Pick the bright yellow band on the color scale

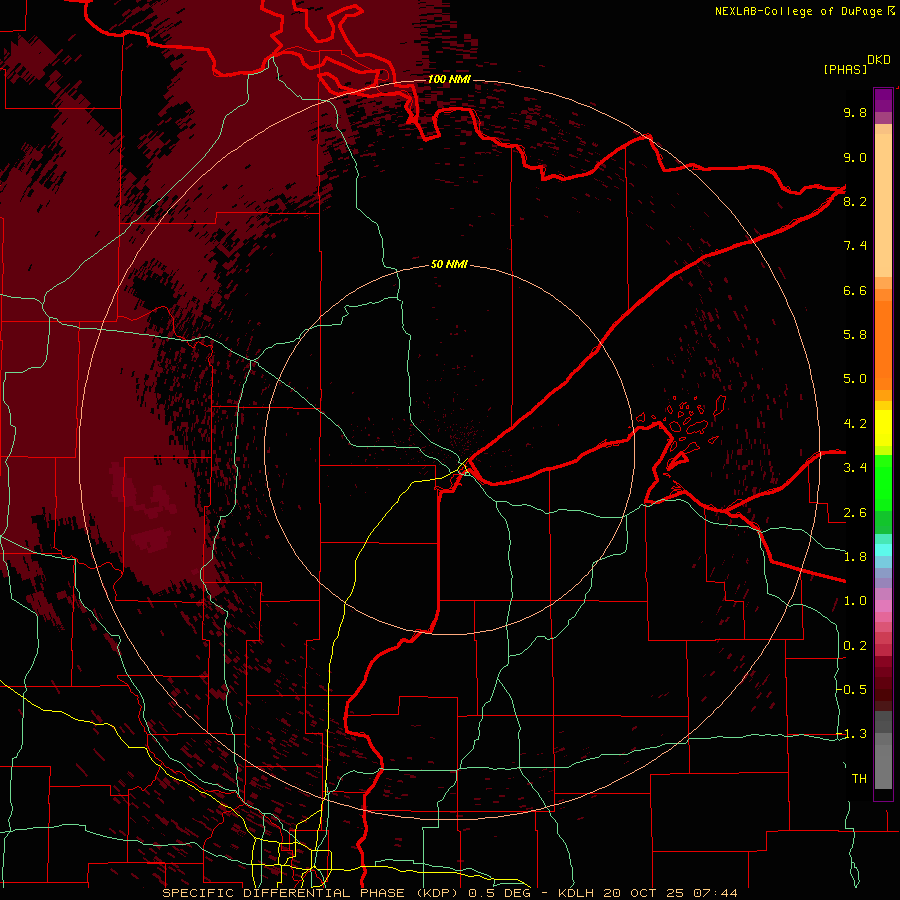[x=883, y=428]
